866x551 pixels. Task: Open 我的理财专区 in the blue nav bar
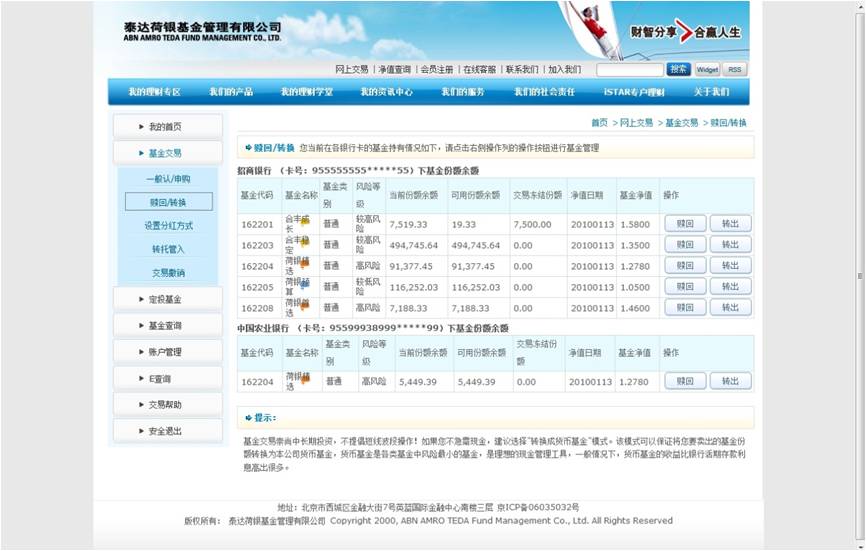[x=155, y=92]
